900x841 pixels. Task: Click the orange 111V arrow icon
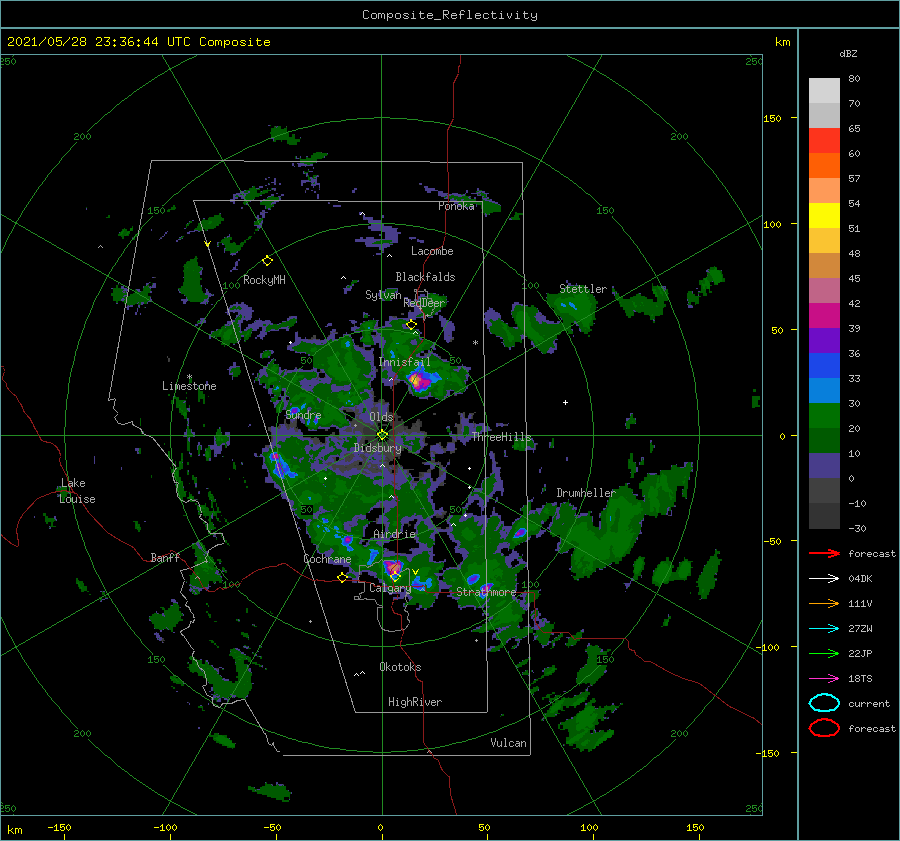824,603
